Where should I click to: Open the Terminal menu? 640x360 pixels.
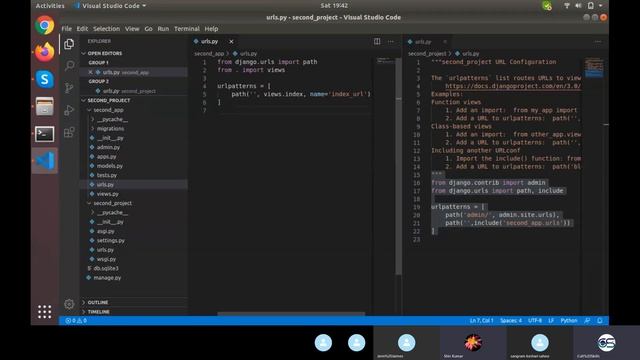187,29
